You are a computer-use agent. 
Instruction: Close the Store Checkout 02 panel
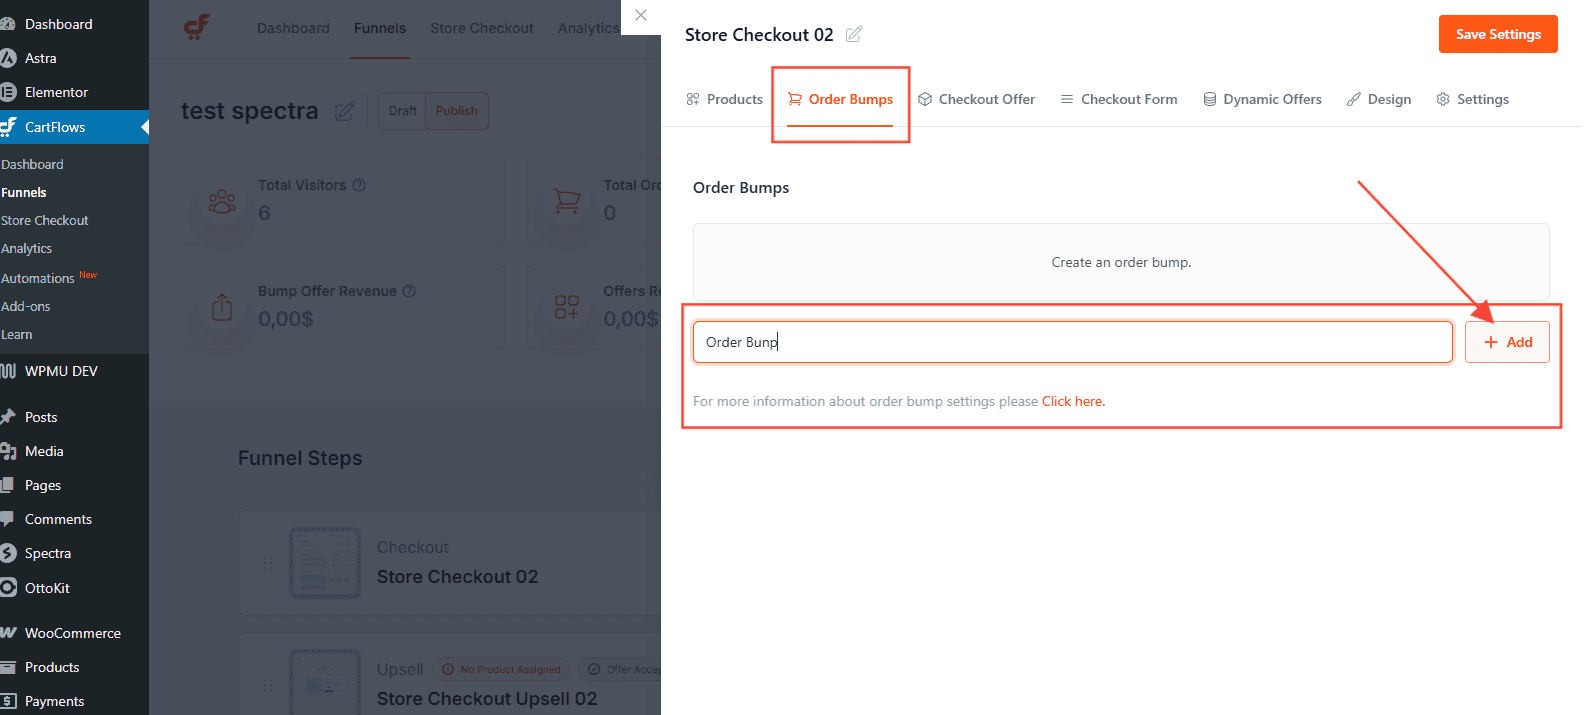(x=641, y=15)
